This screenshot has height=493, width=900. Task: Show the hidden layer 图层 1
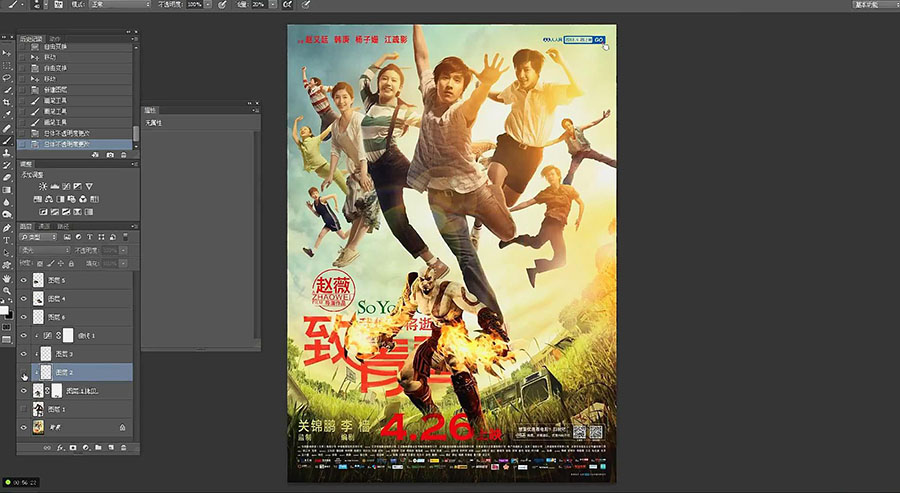(x=24, y=409)
